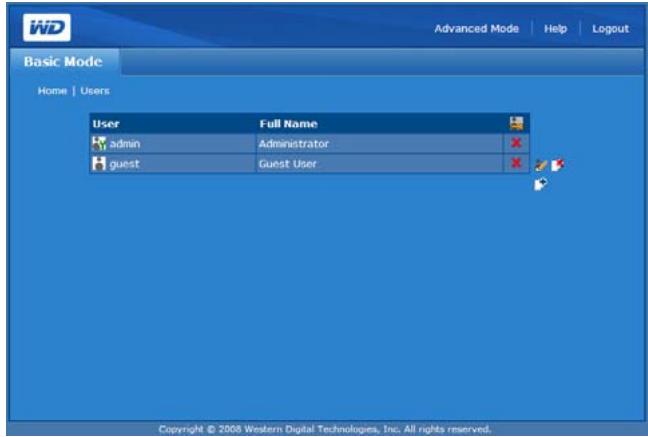Select the admin user name

pyautogui.click(x=125, y=144)
